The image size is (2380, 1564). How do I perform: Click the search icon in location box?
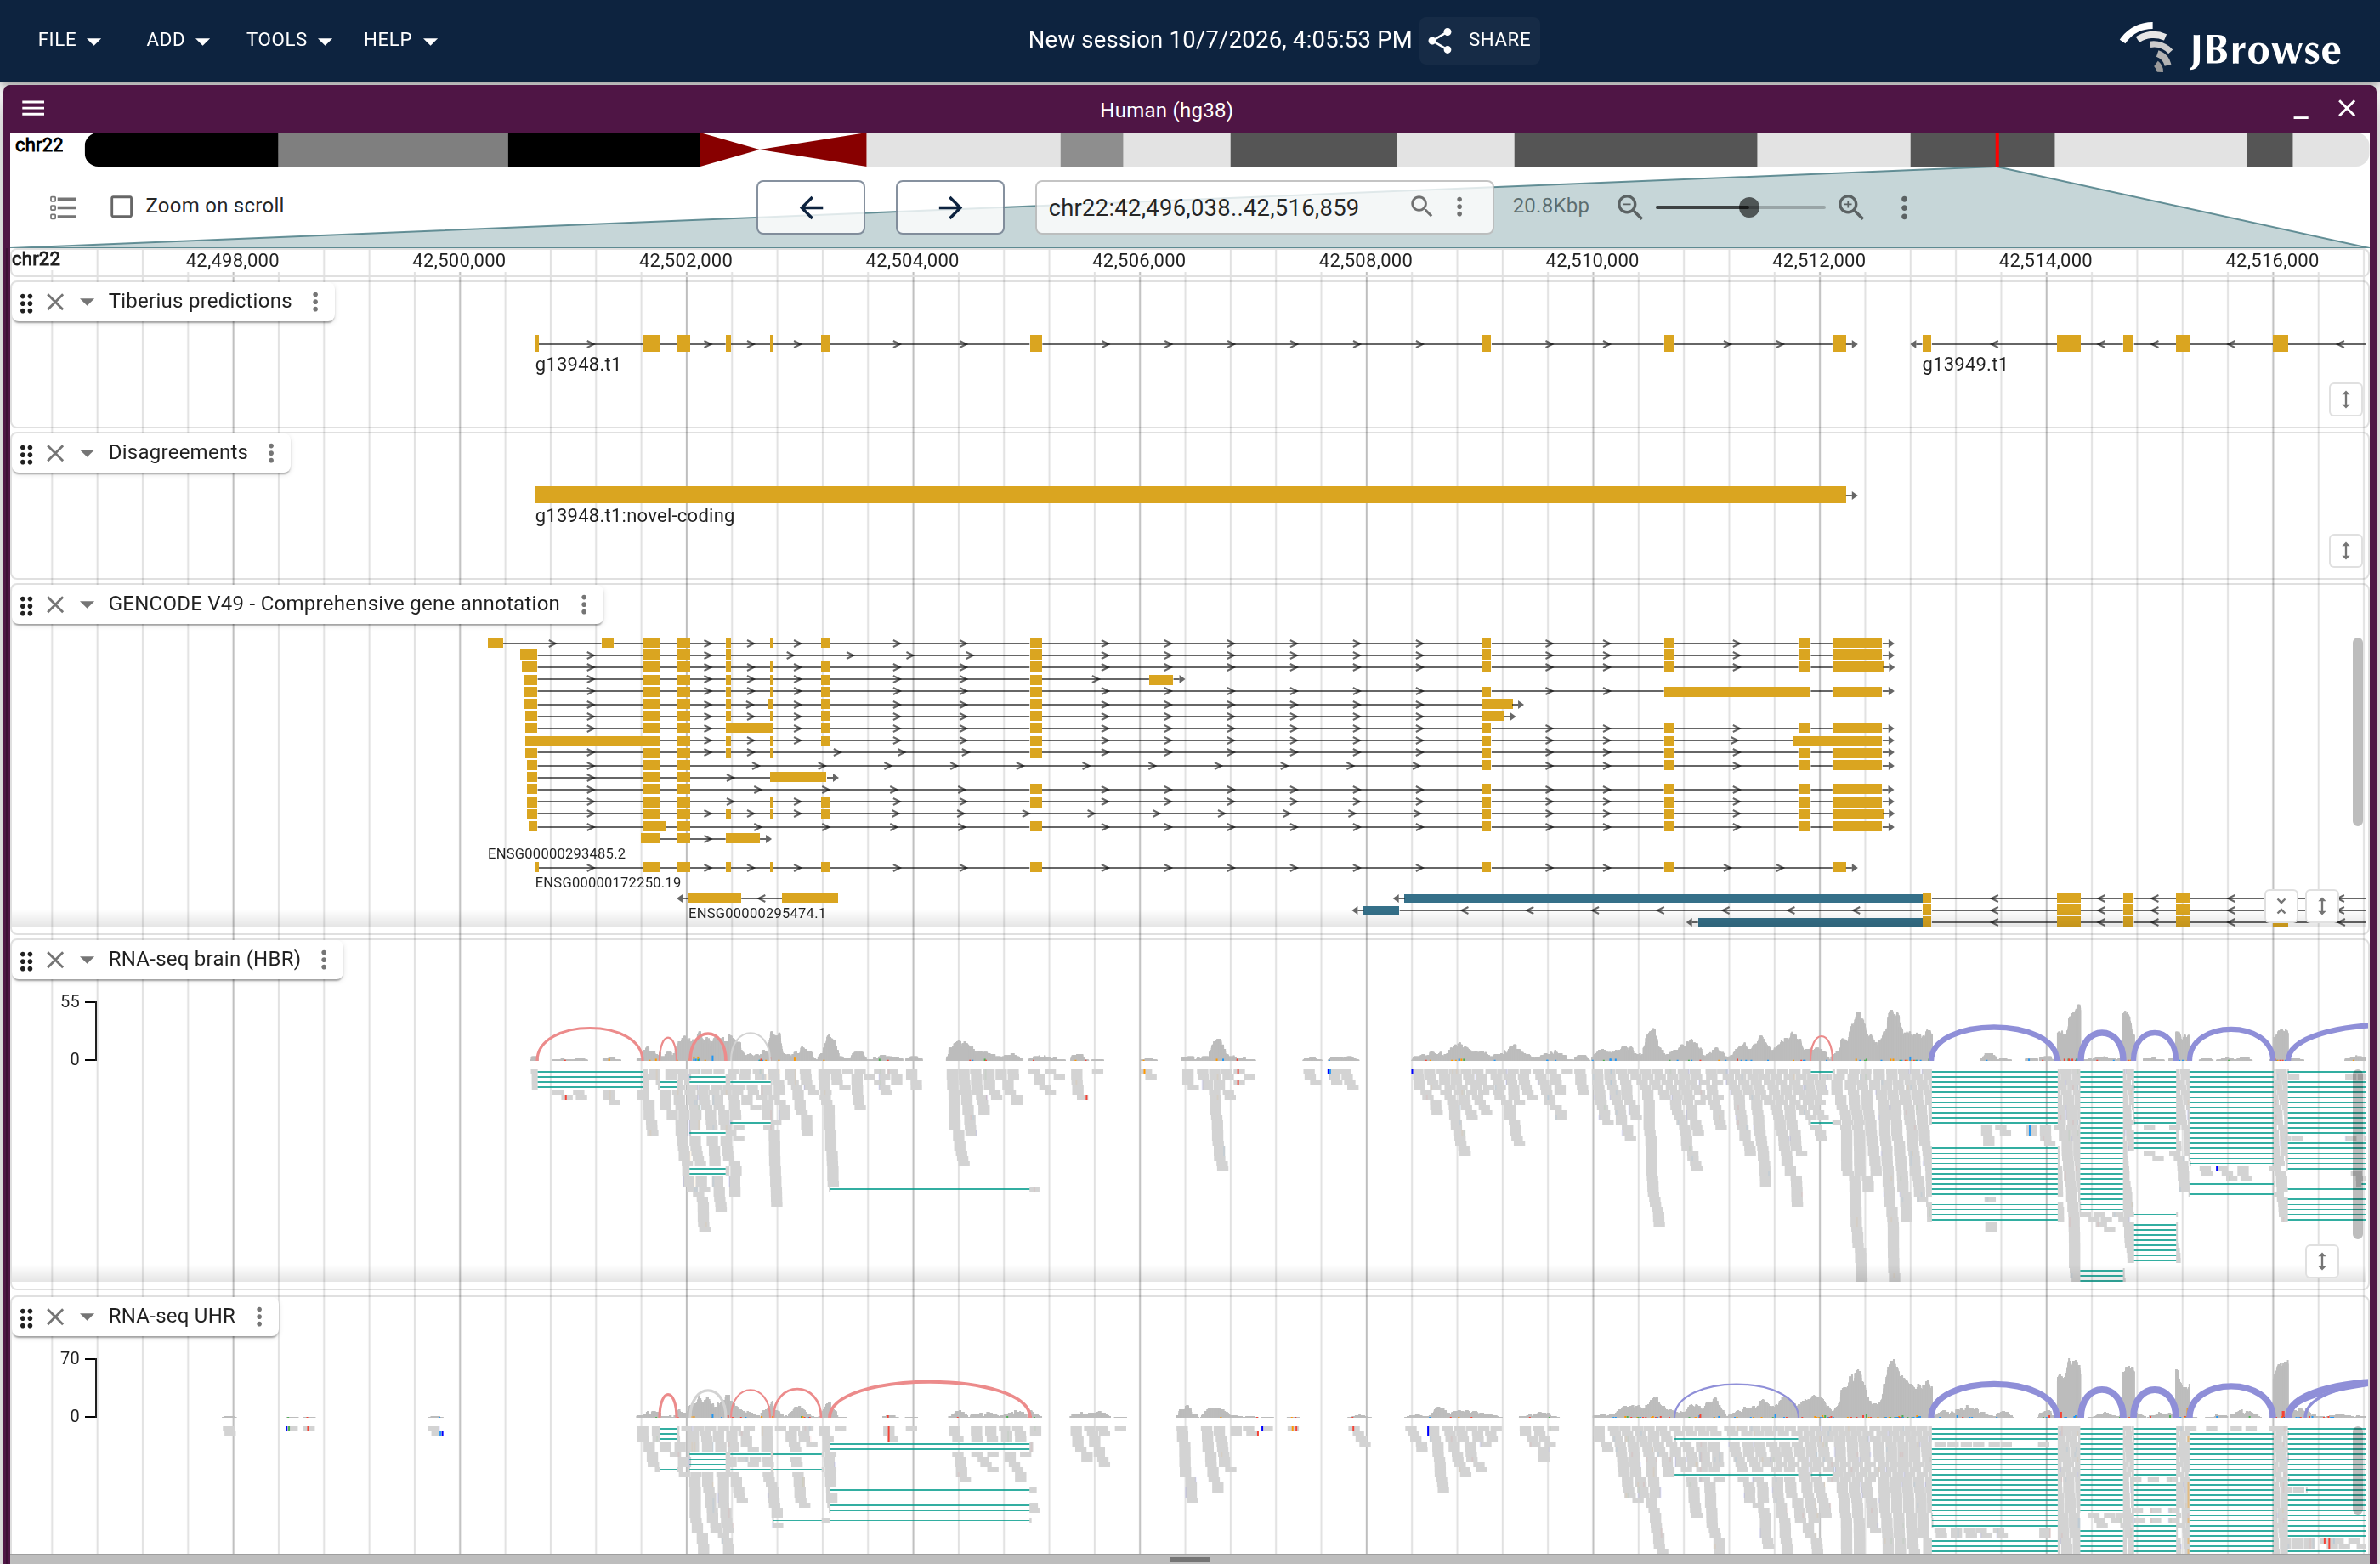click(1421, 206)
